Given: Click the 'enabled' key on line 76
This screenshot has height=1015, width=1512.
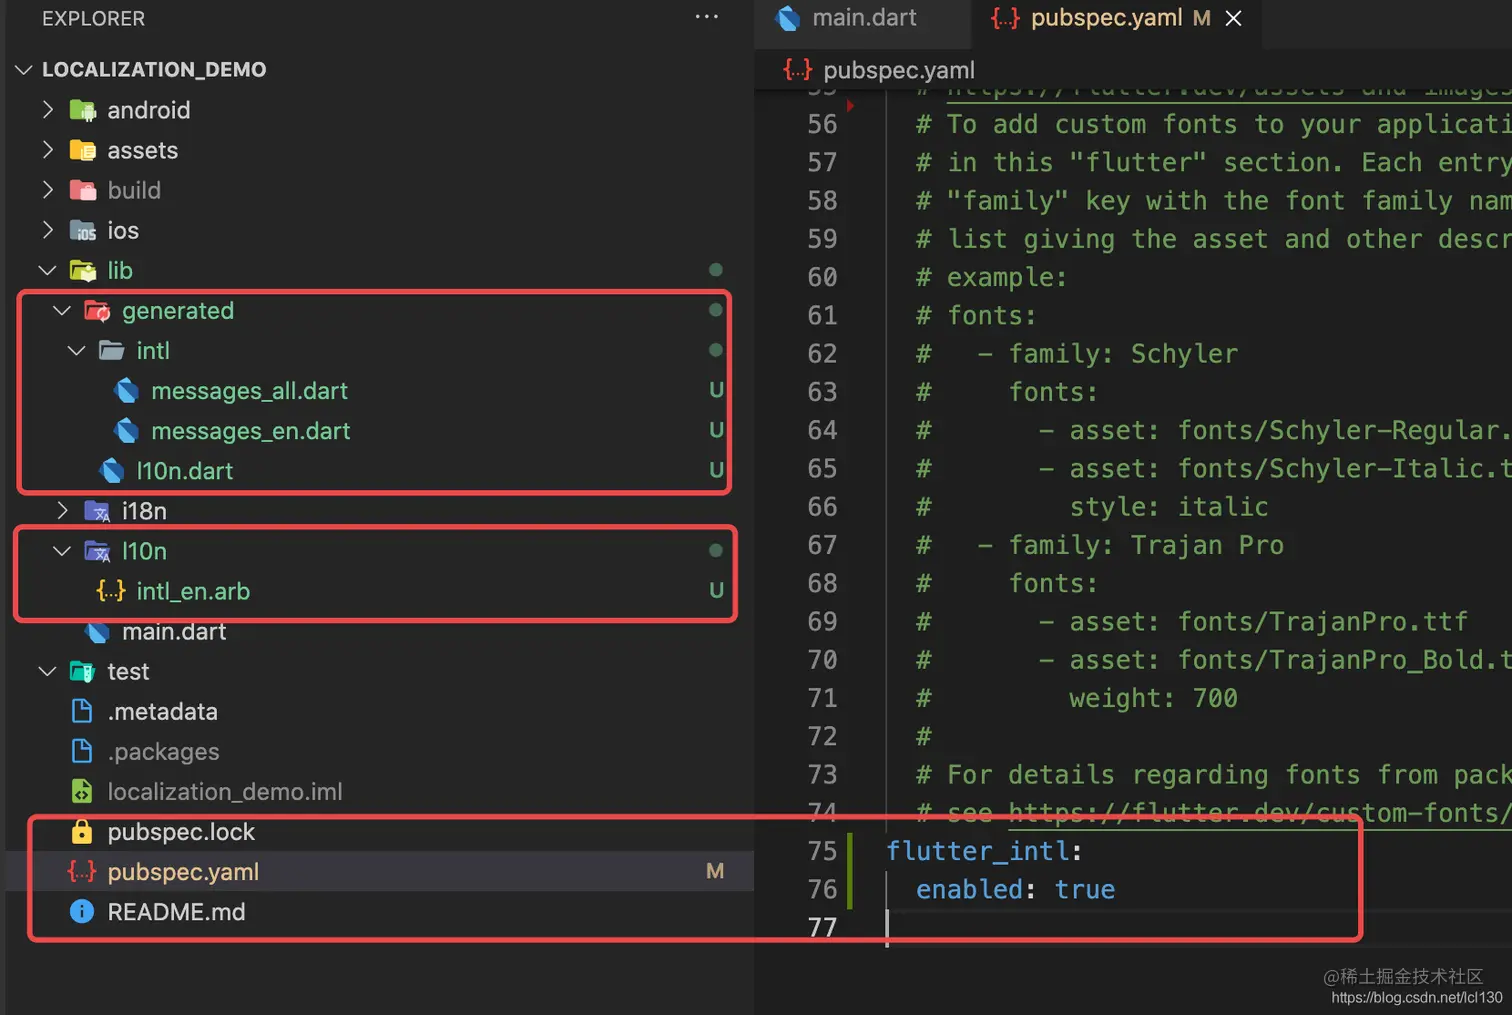Looking at the screenshot, I should pyautogui.click(x=970, y=889).
